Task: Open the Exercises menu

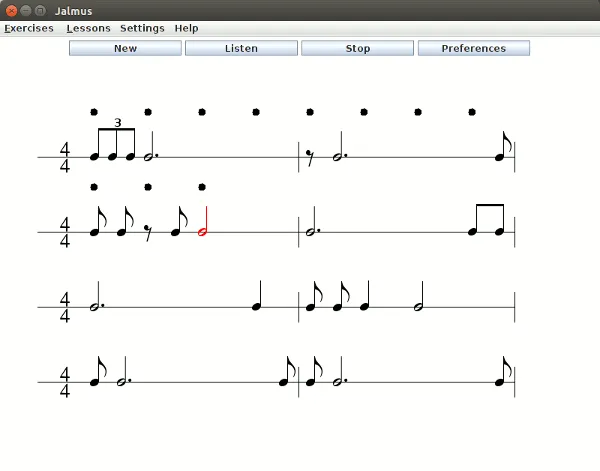Action: point(29,28)
